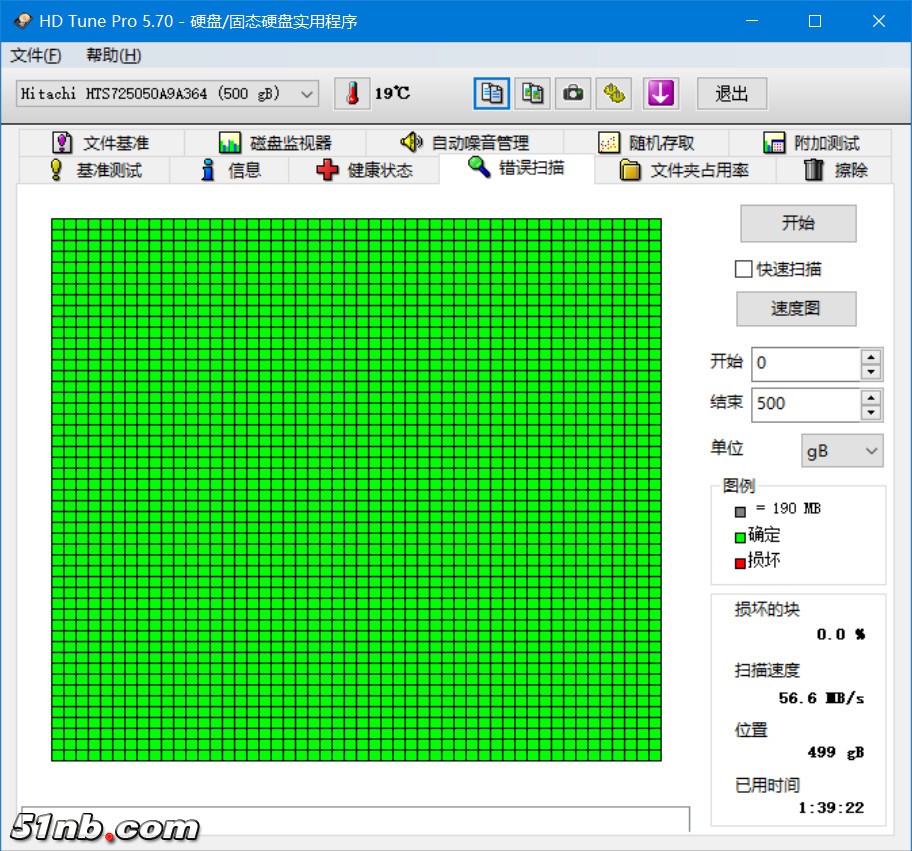Save screenshot using the camera icon
Viewport: 912px width, 851px height.
point(573,94)
